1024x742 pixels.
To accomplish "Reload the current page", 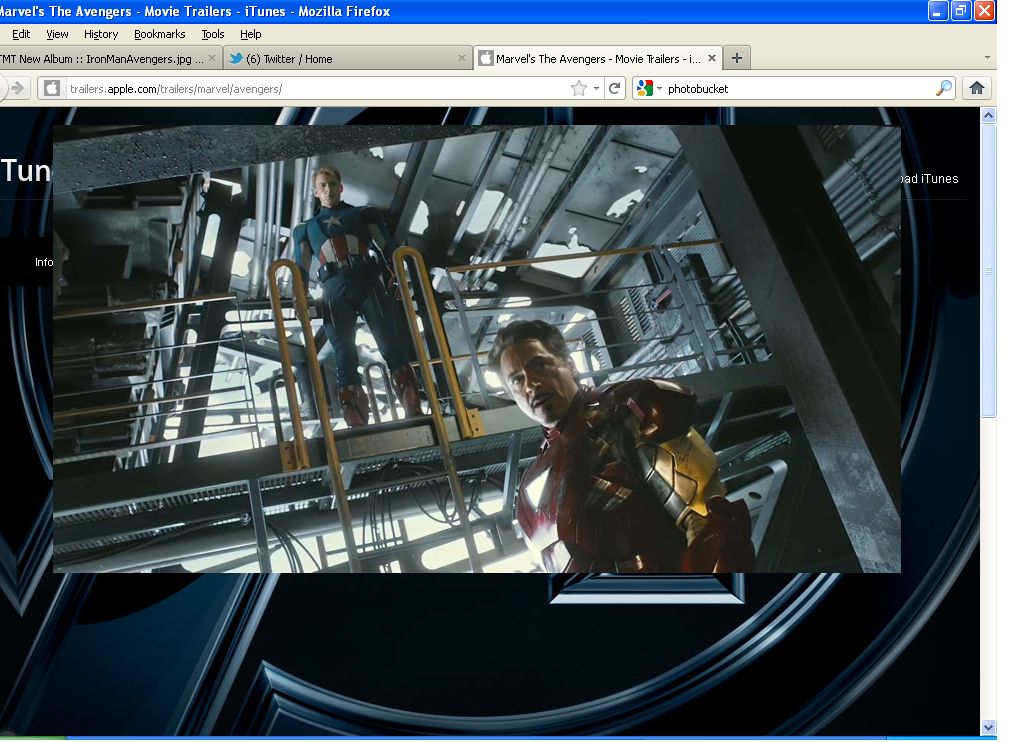I will 615,88.
